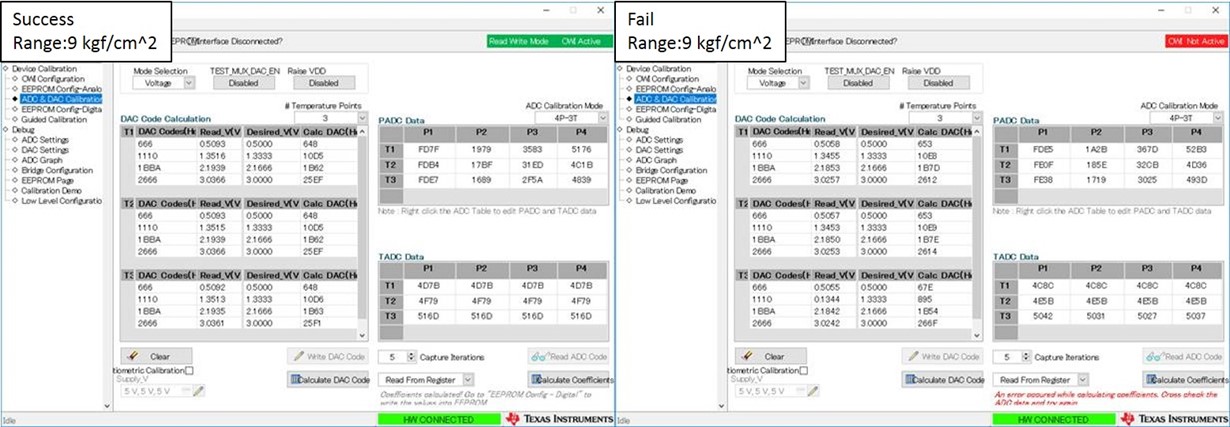The image size is (1230, 427).
Task: Collapse Device Calibration node in Fail window
Action: 619,68
